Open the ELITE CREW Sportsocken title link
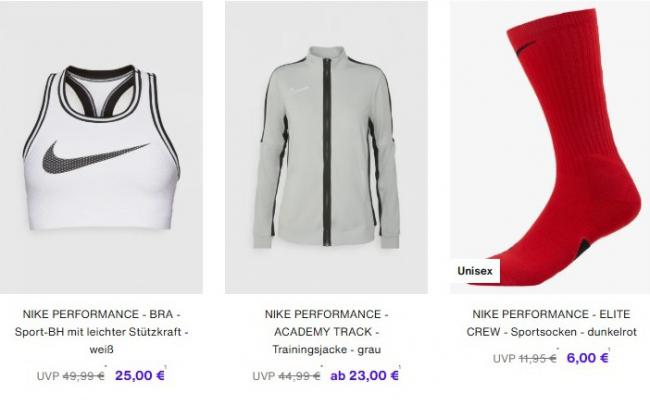 click(551, 323)
